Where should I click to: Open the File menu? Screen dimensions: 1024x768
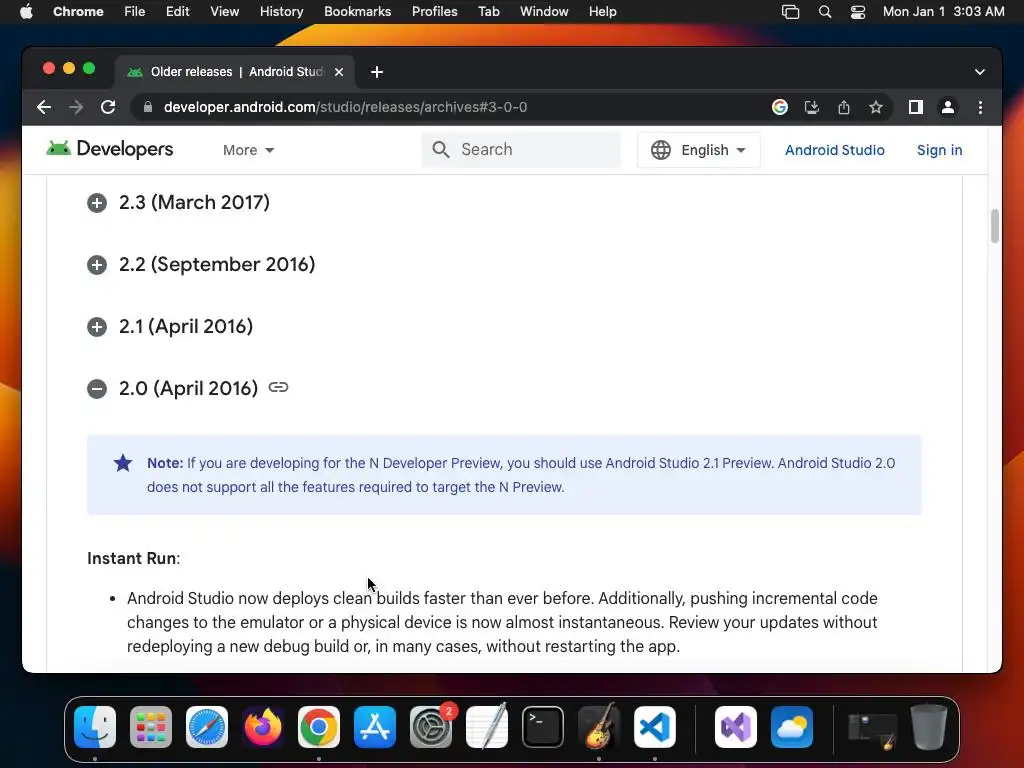(135, 12)
